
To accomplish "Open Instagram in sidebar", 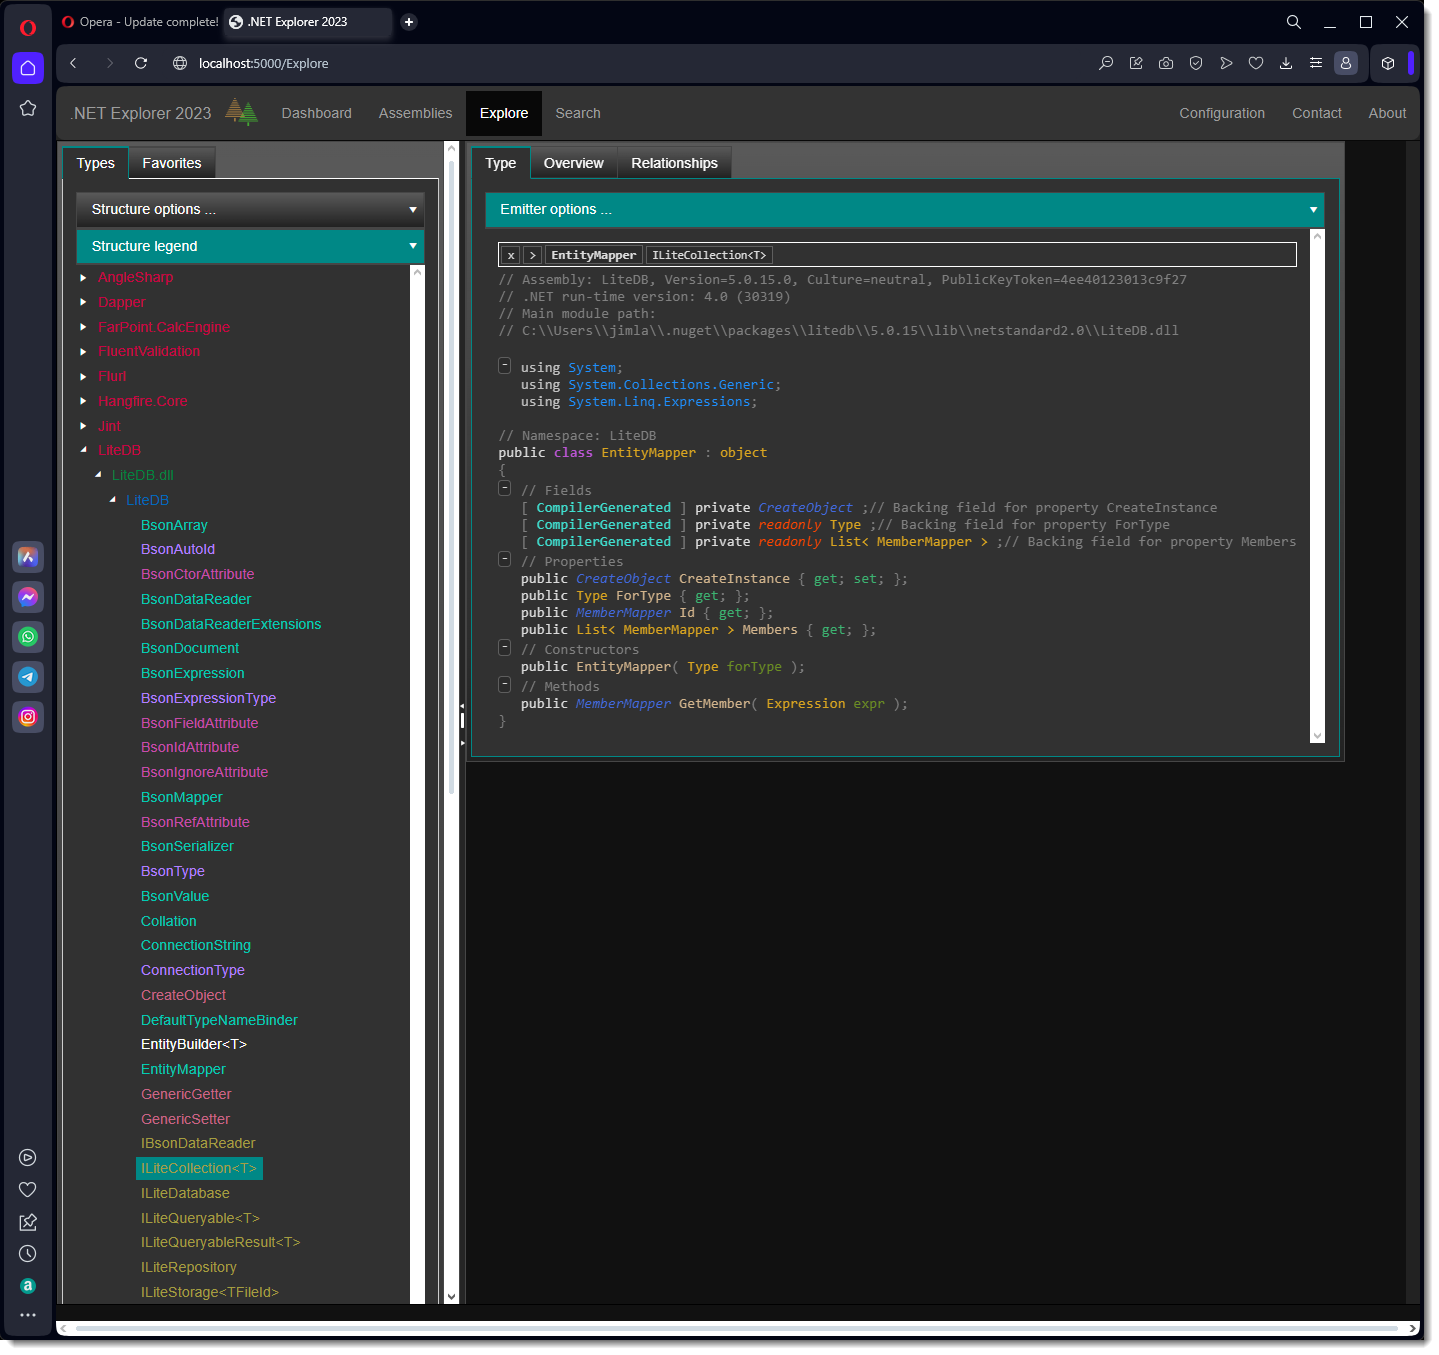I will pyautogui.click(x=28, y=717).
